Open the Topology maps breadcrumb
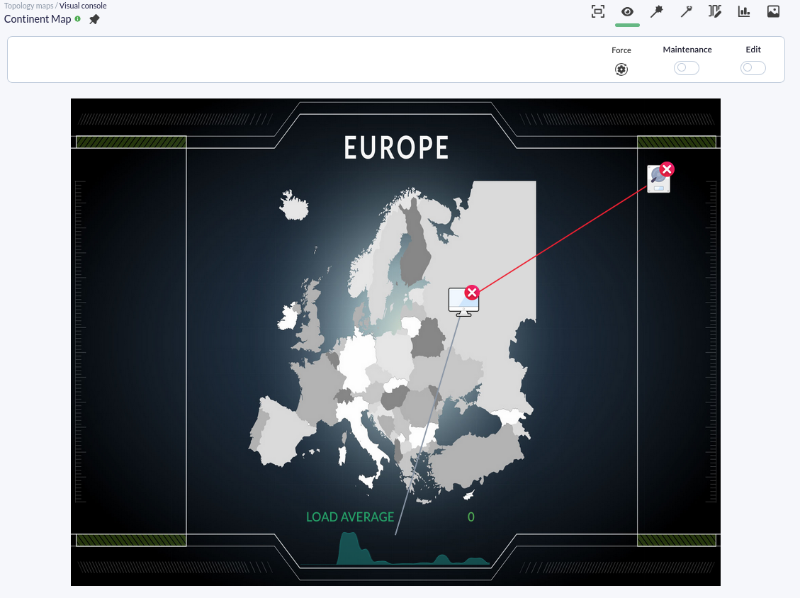Viewport: 800px width, 598px height. (29, 6)
